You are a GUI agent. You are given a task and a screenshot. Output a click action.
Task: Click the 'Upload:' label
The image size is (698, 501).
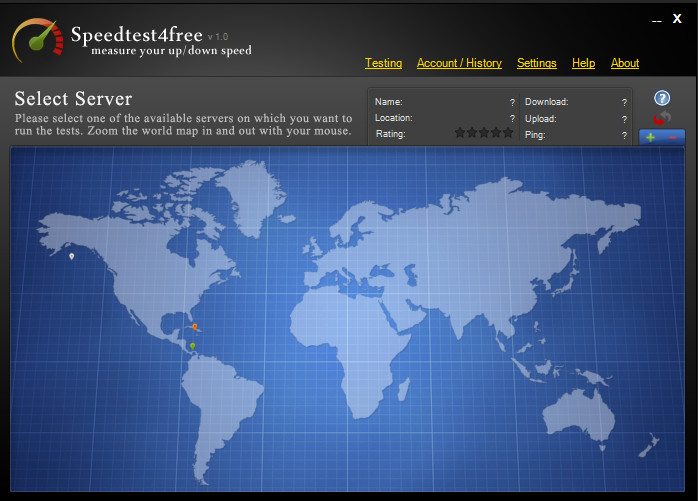tap(540, 119)
